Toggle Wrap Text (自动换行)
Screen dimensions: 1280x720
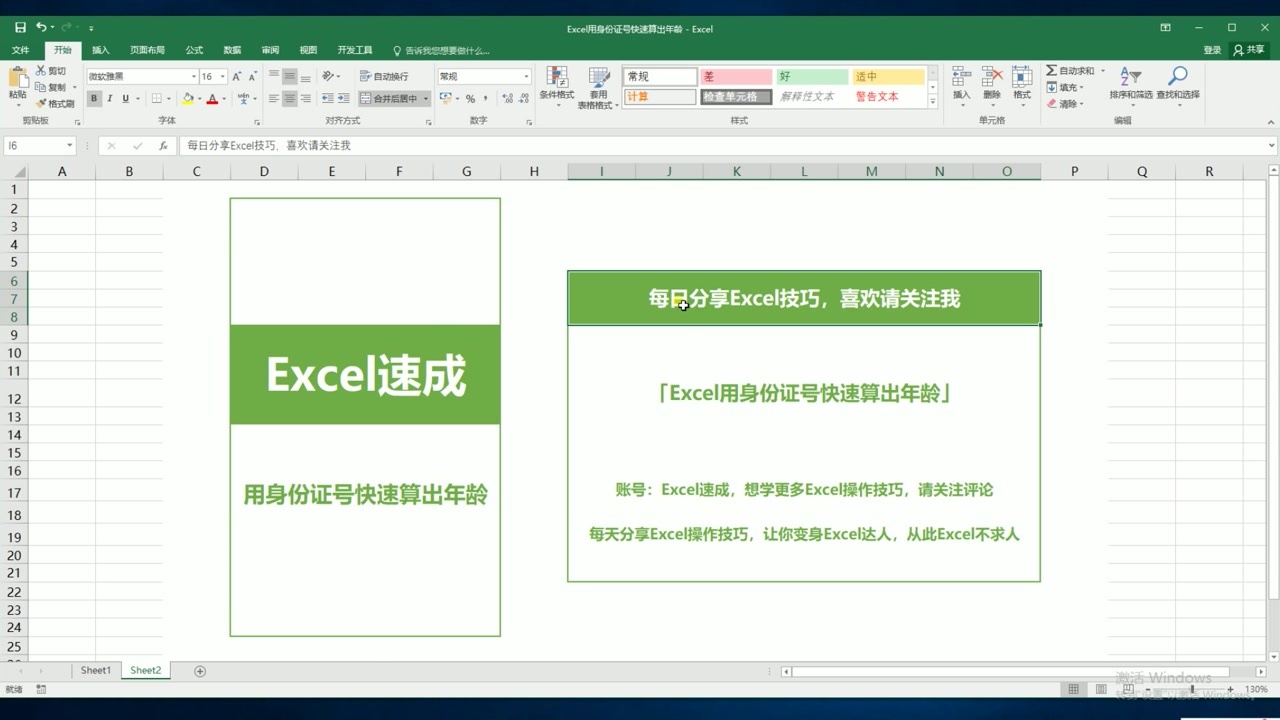coord(384,76)
